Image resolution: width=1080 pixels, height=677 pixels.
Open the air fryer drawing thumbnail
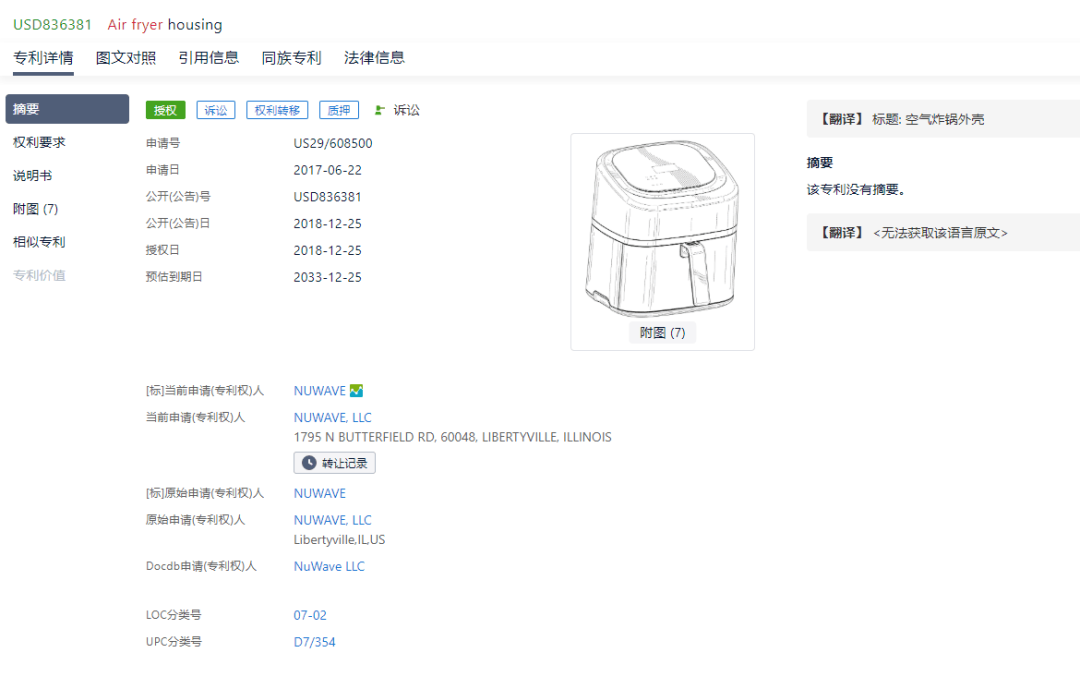pos(662,230)
